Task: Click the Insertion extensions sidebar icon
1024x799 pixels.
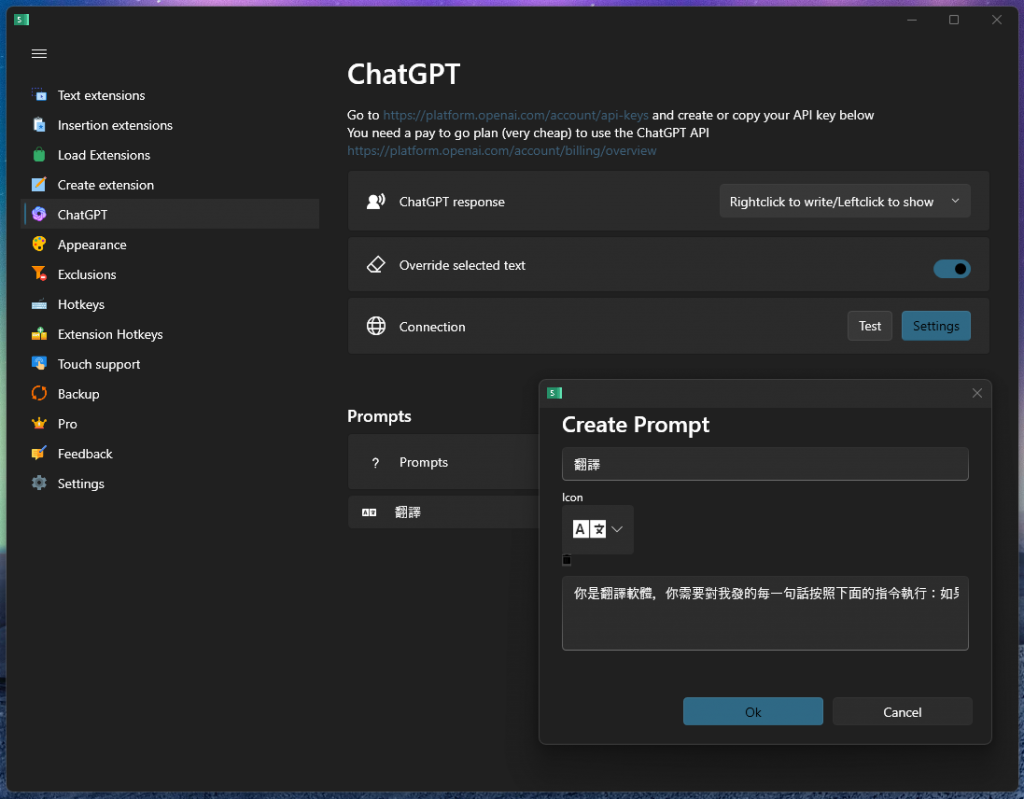Action: pos(39,125)
